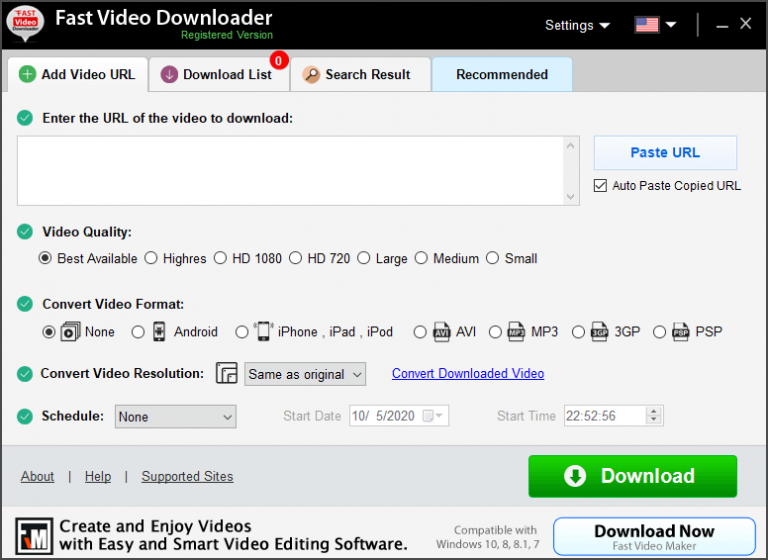This screenshot has width=768, height=560.
Task: Click the magnifier icon on Search Result tab
Action: [311, 74]
